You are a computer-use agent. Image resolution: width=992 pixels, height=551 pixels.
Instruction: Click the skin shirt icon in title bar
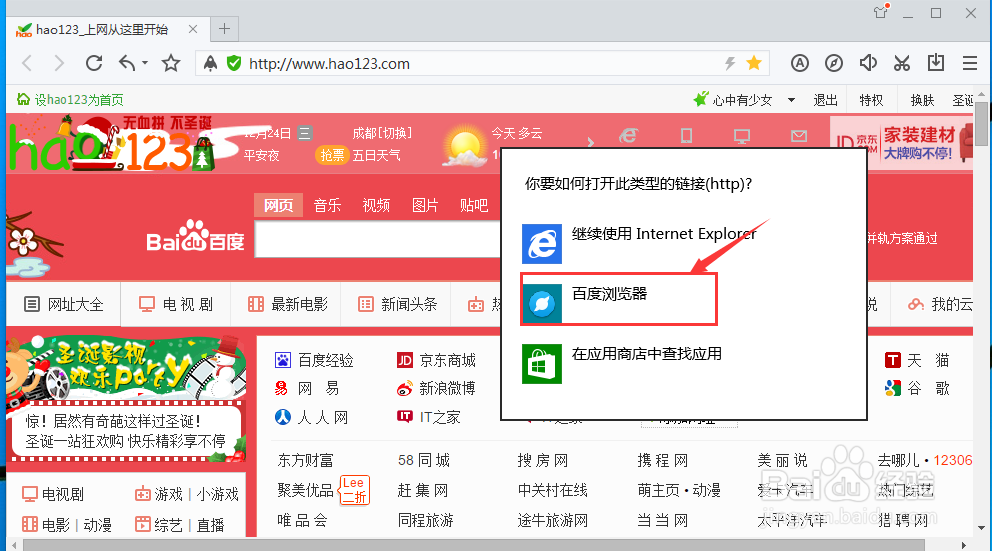click(881, 12)
